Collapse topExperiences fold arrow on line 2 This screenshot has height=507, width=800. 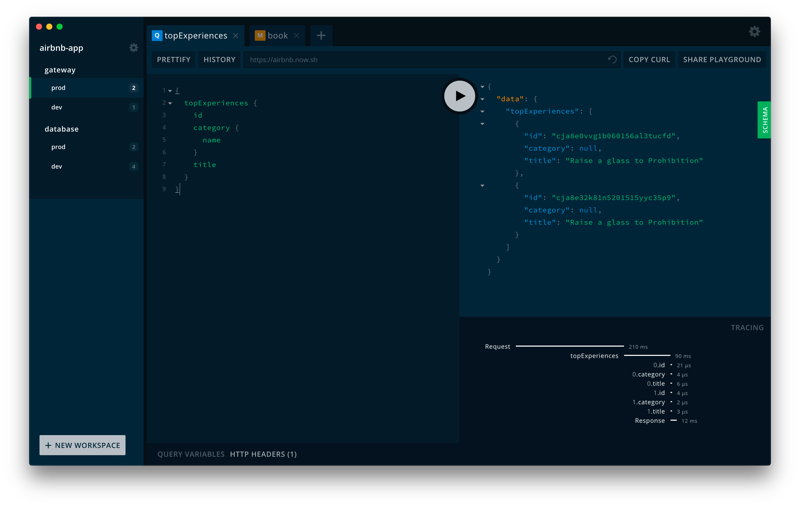[170, 103]
